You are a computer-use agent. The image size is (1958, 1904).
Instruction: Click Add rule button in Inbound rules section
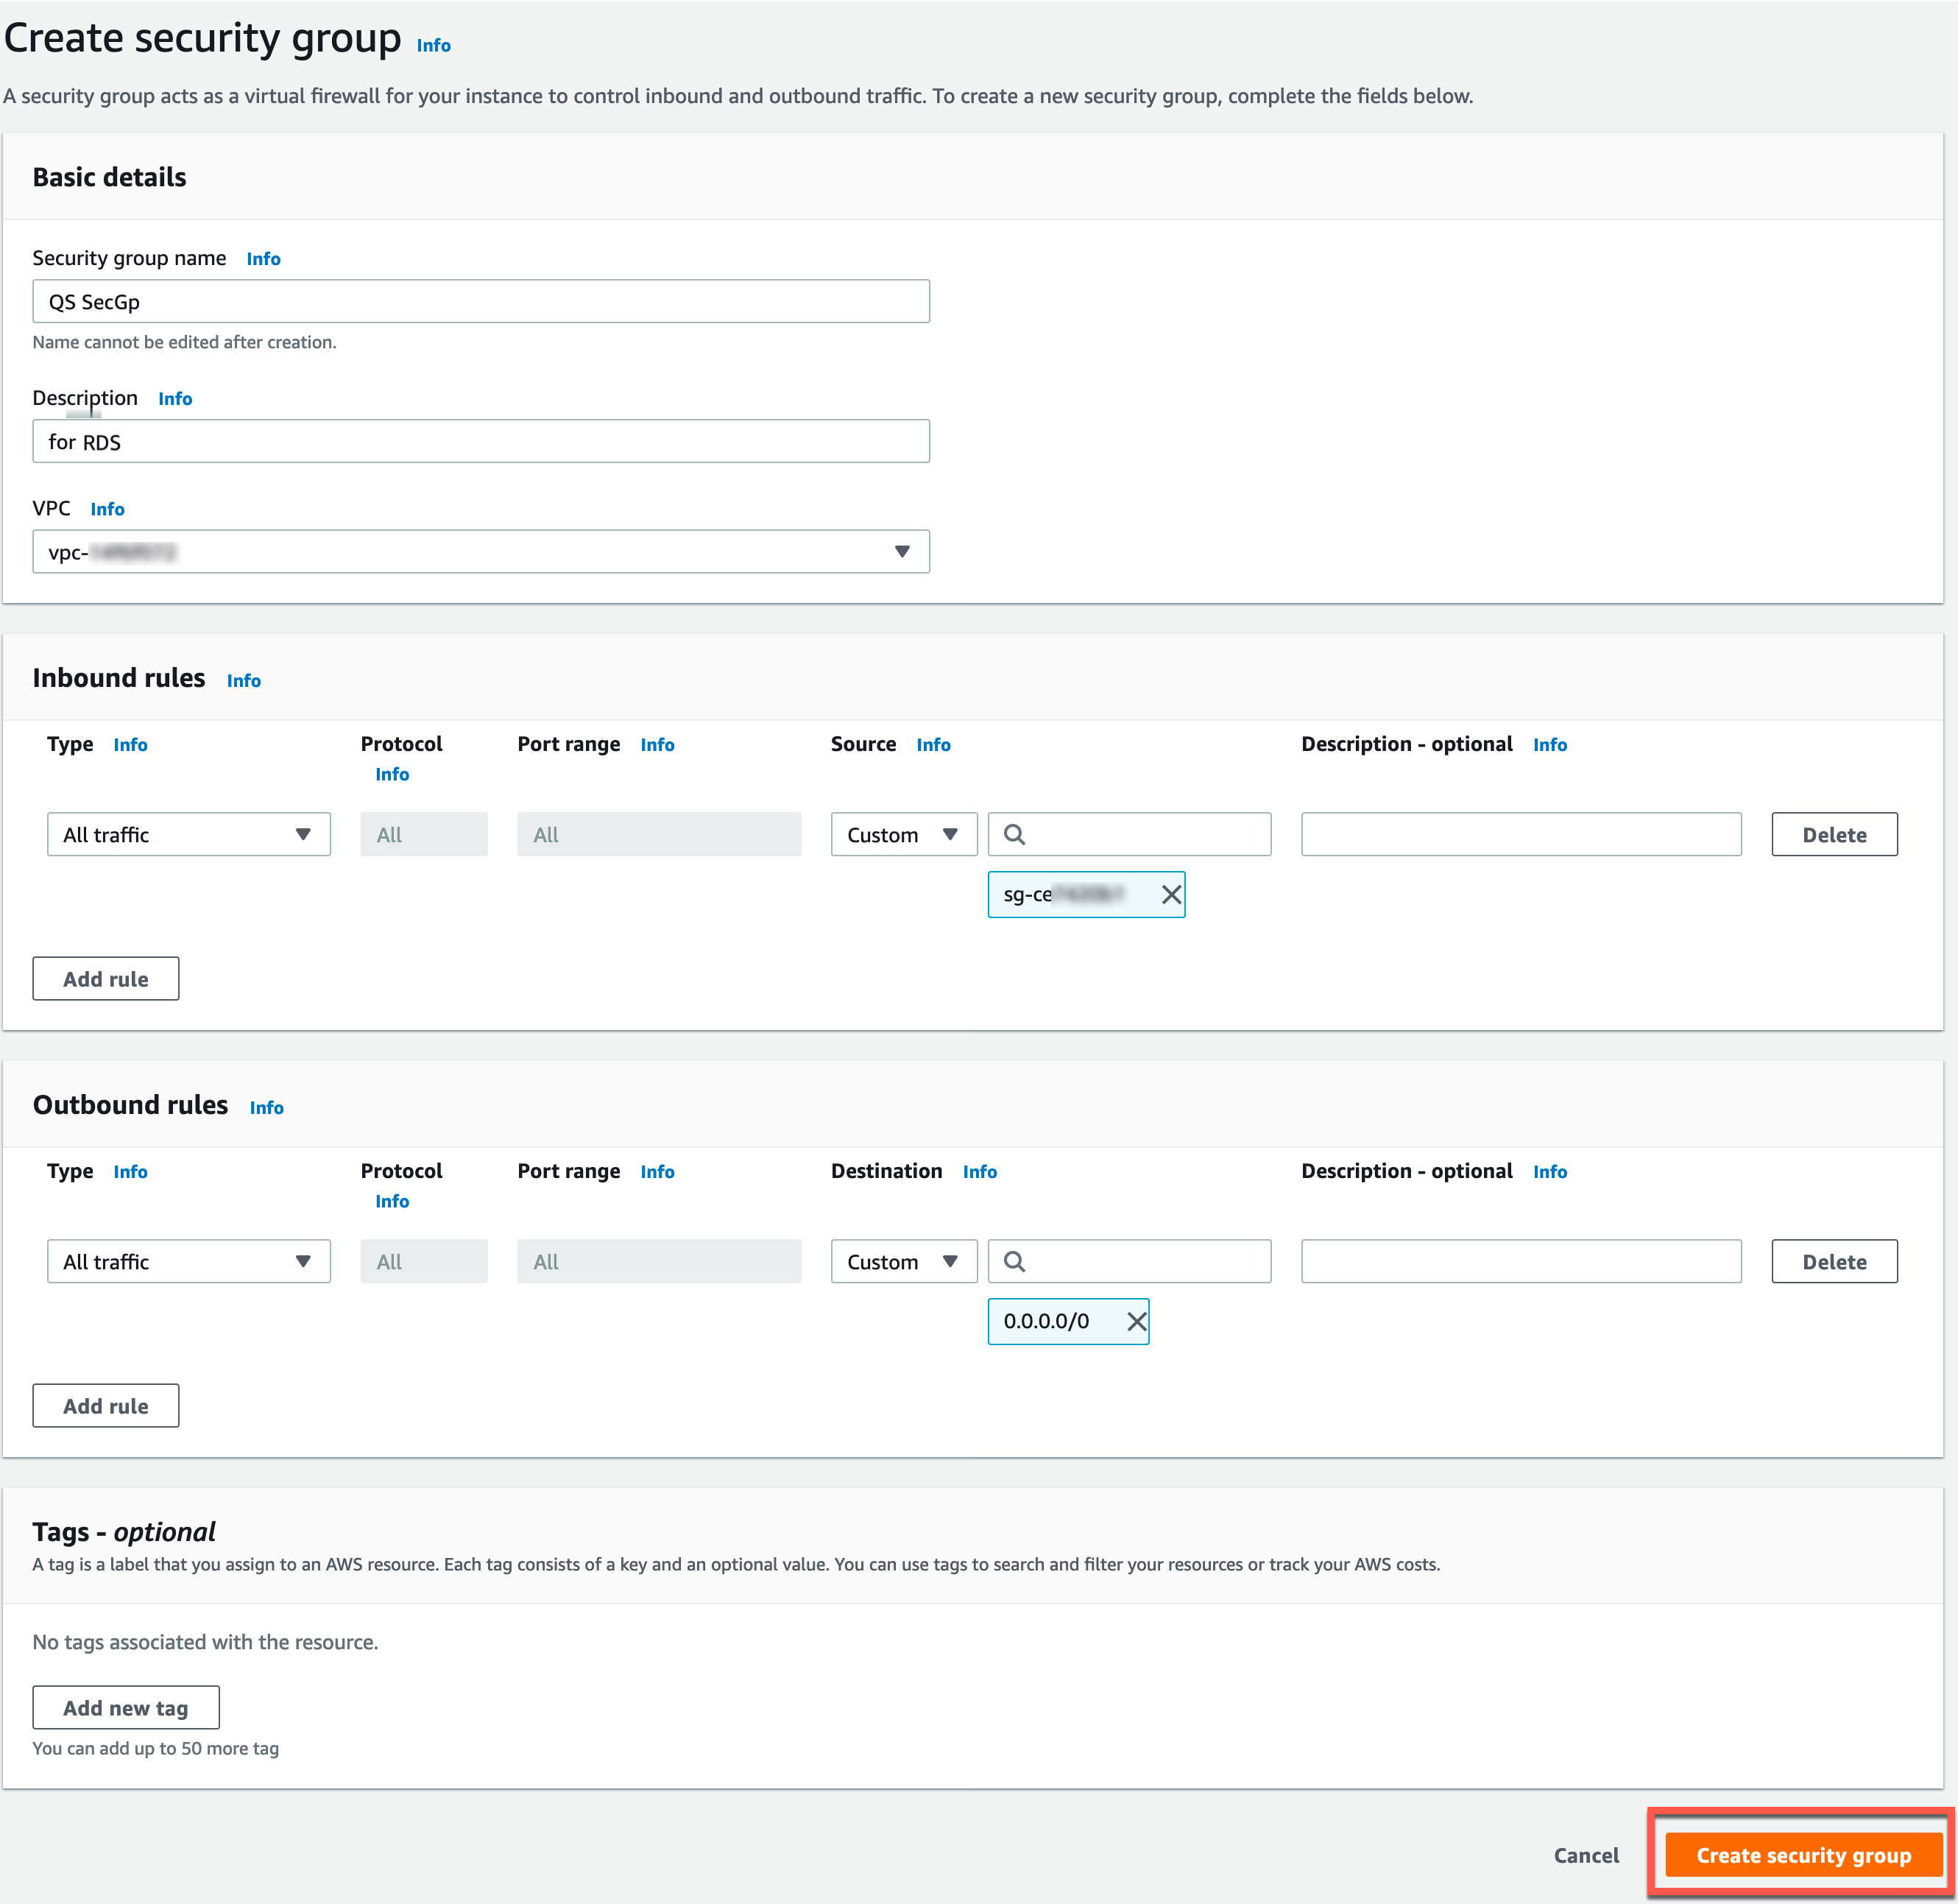105,977
